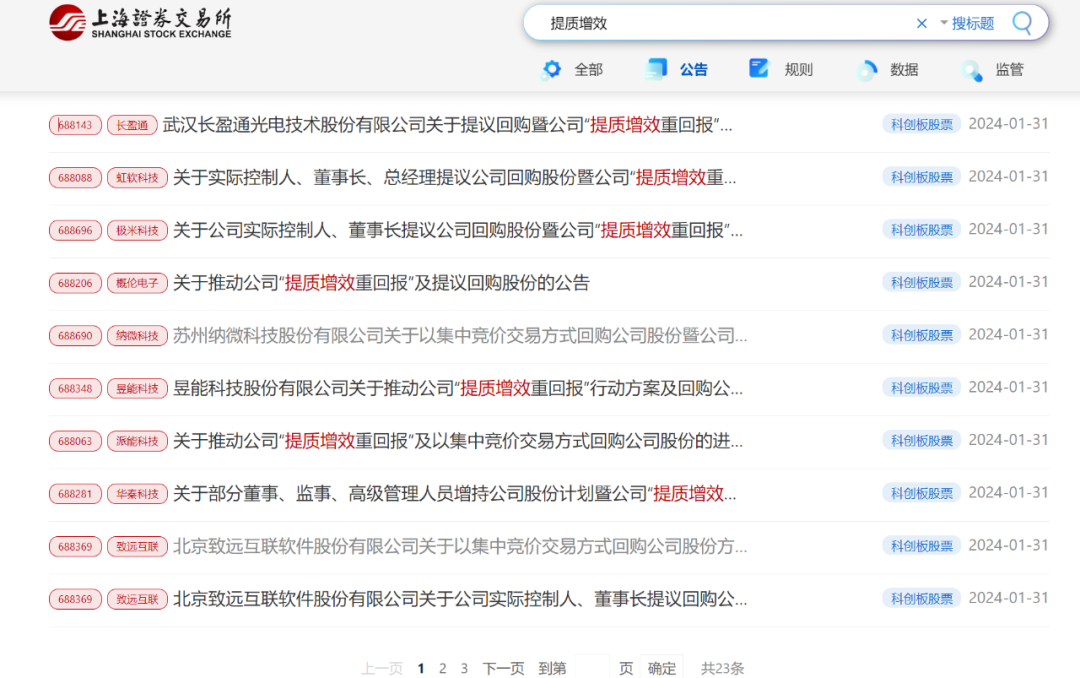The image size is (1080, 678).
Task: Click stock code tag 688696
Action: (x=75, y=230)
